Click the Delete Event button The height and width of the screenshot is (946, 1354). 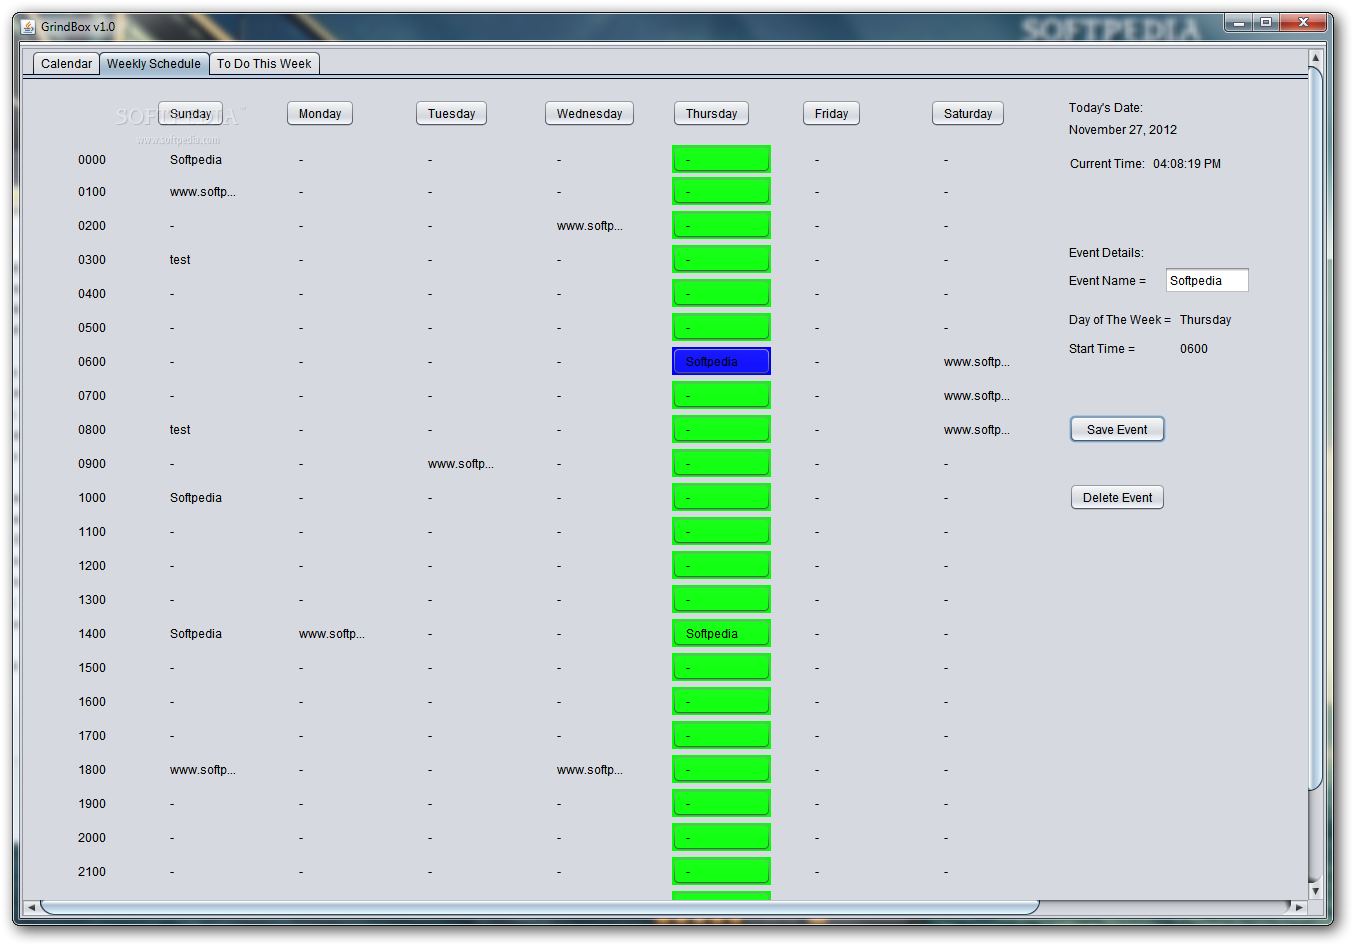1117,498
